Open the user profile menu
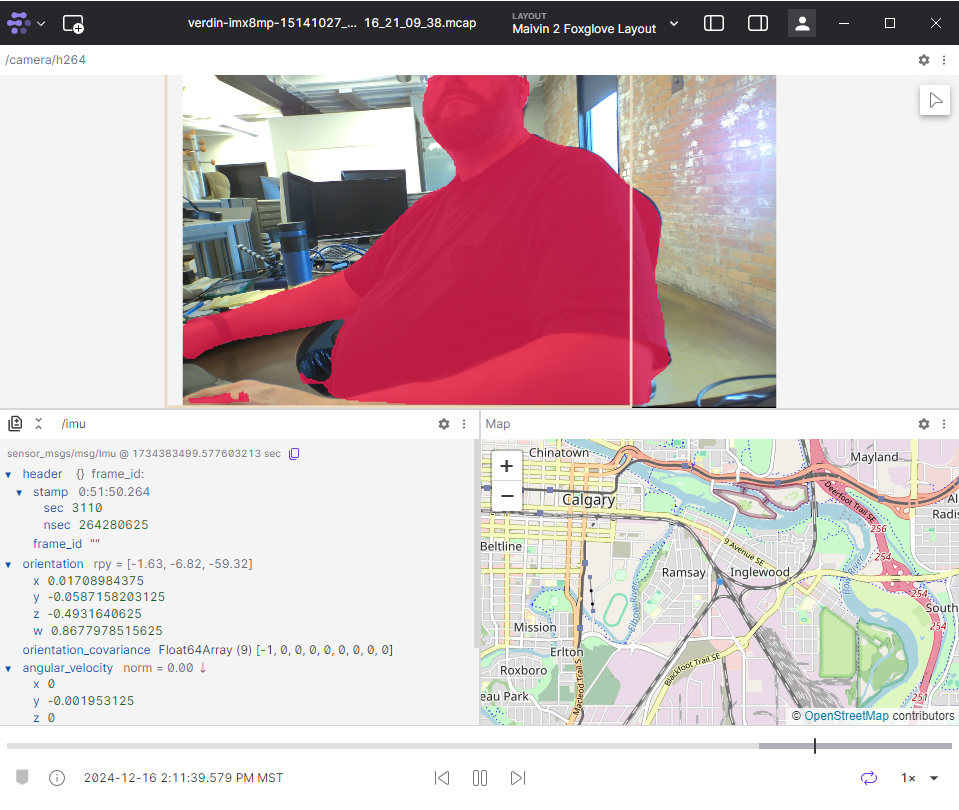The width and height of the screenshot is (959, 810). (x=802, y=23)
